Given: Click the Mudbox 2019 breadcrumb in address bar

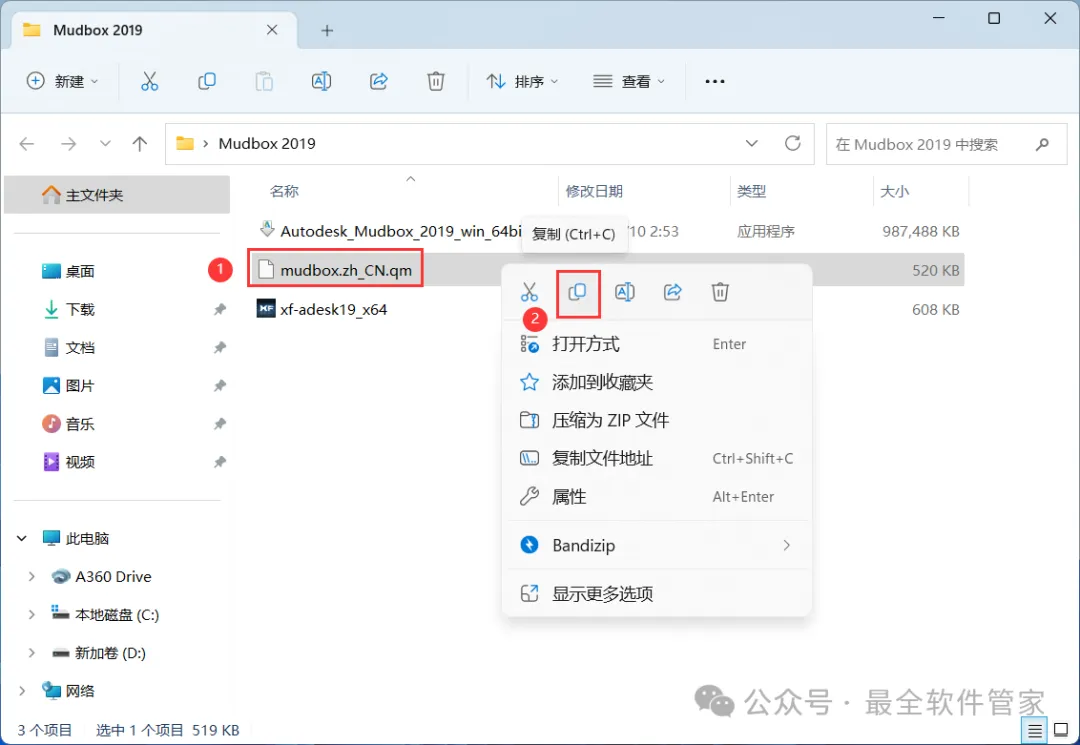Looking at the screenshot, I should point(267,143).
